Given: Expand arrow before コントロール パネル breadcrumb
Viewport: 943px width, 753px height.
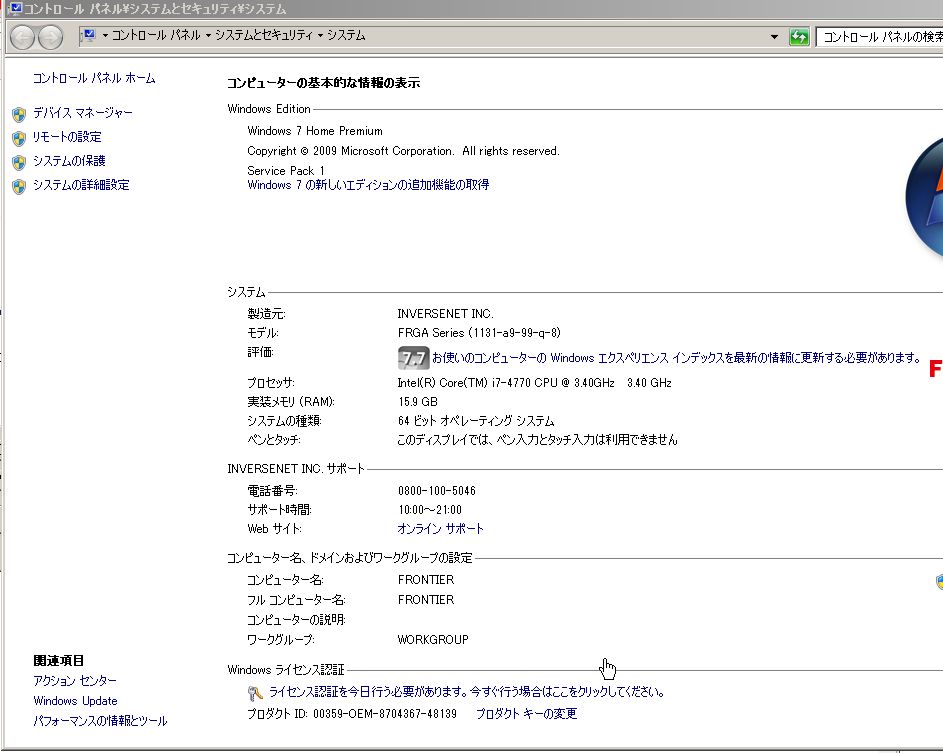Looking at the screenshot, I should point(105,35).
